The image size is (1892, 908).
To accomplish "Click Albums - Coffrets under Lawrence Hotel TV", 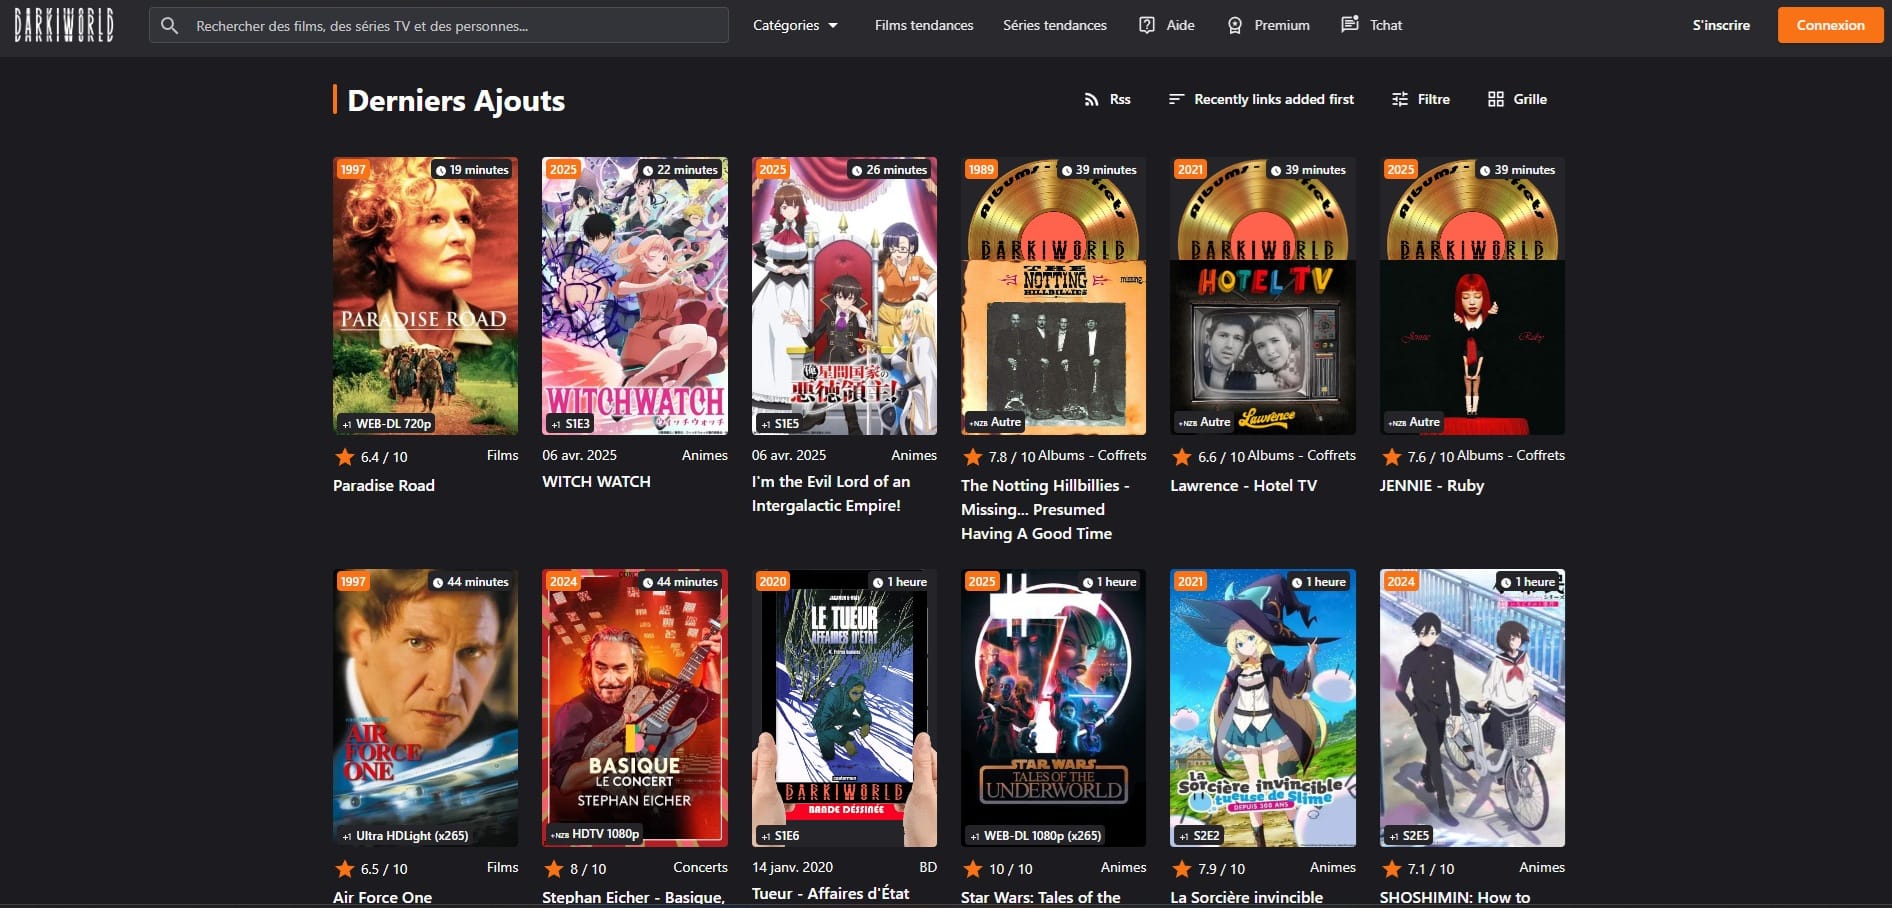I will point(1301,455).
